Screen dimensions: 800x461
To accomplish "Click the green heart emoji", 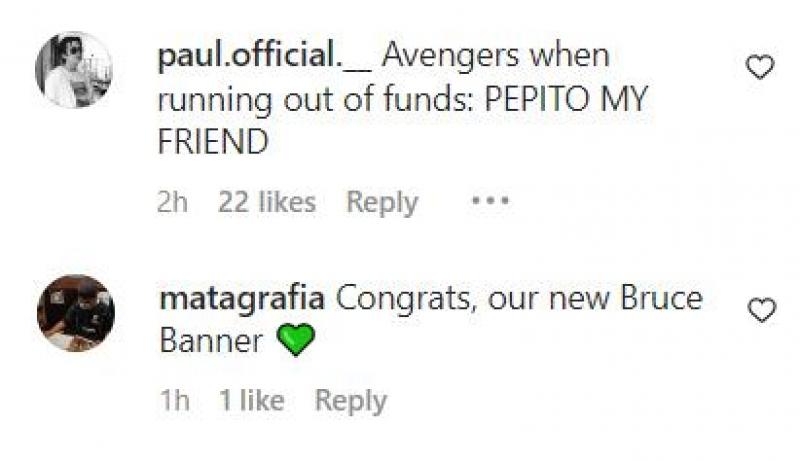I will coord(295,343).
